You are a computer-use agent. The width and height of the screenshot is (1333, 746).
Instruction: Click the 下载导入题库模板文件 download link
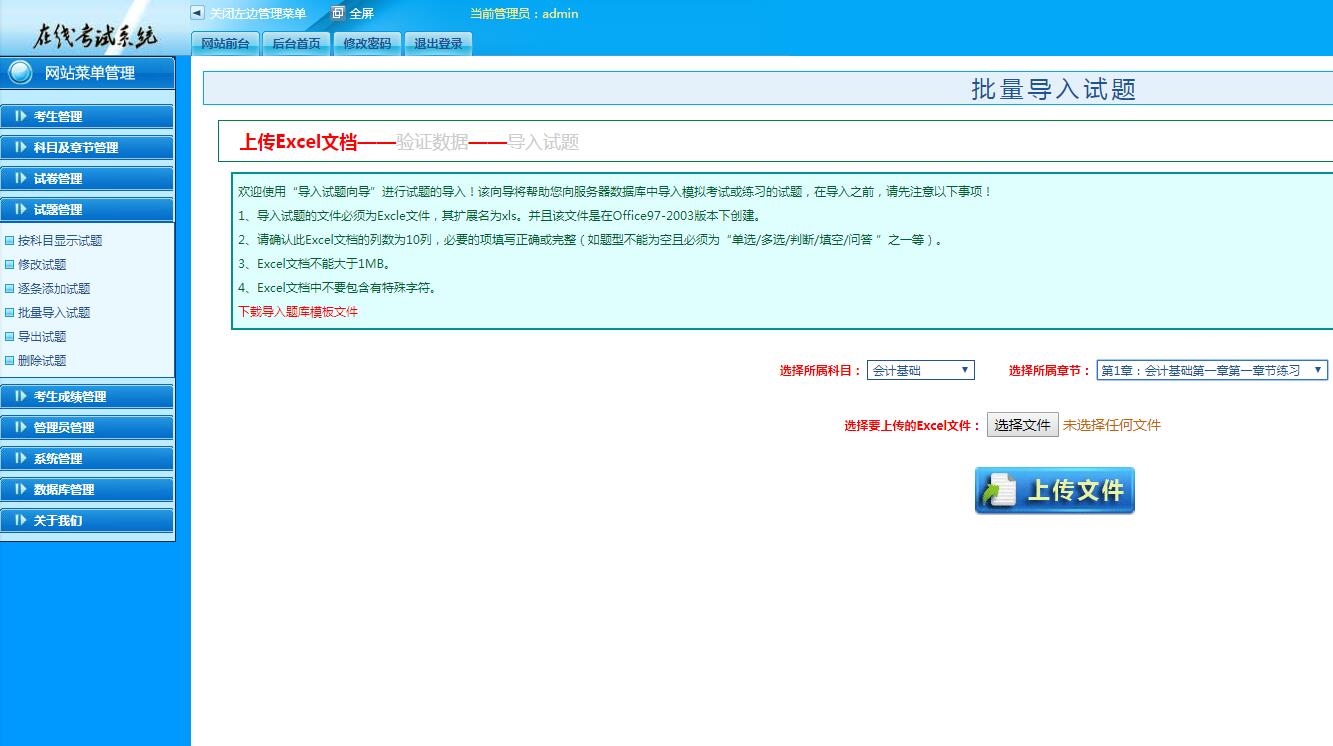(x=298, y=312)
